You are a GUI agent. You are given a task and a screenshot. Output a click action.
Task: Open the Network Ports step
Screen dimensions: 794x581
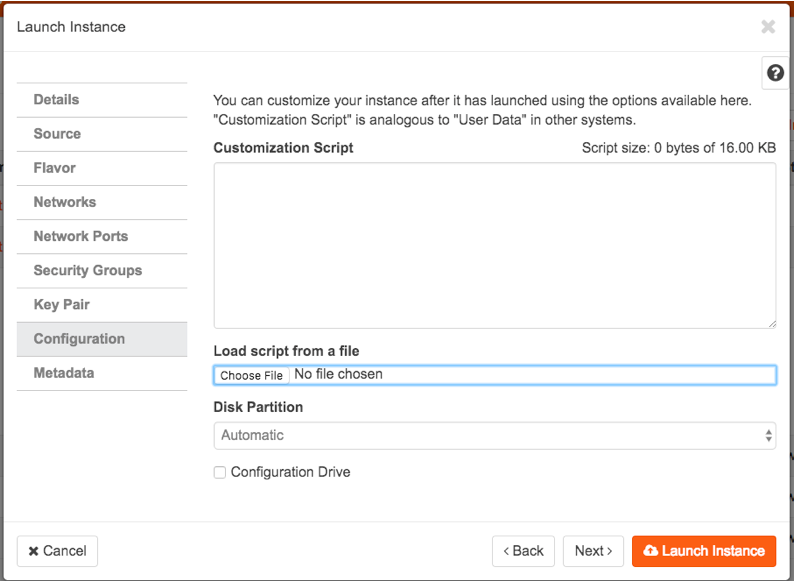click(x=81, y=236)
